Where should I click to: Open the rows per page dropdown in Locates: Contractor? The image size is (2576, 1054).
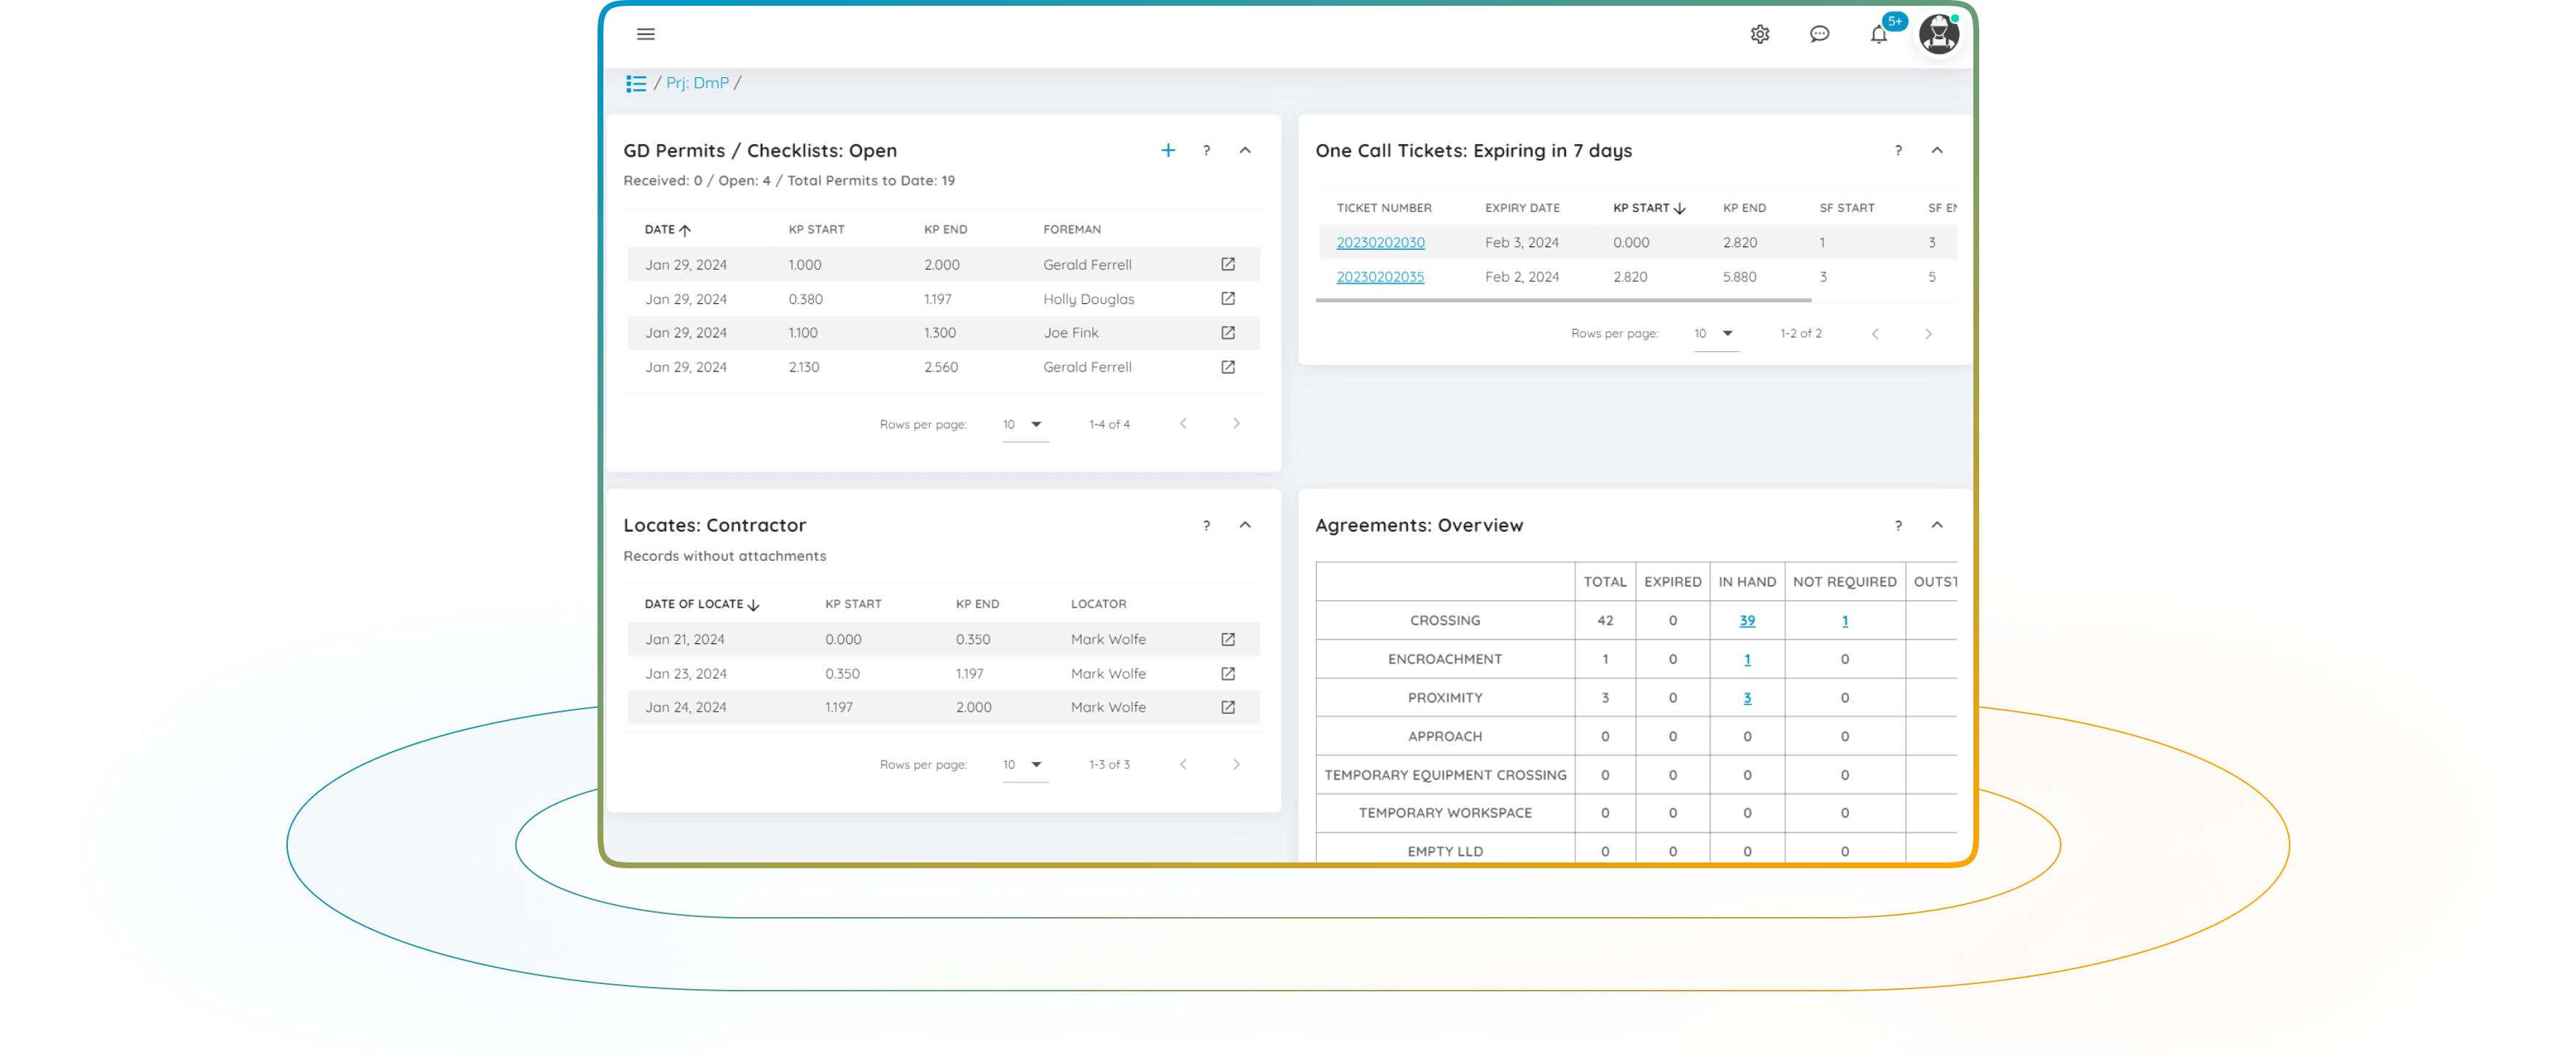click(x=1024, y=765)
